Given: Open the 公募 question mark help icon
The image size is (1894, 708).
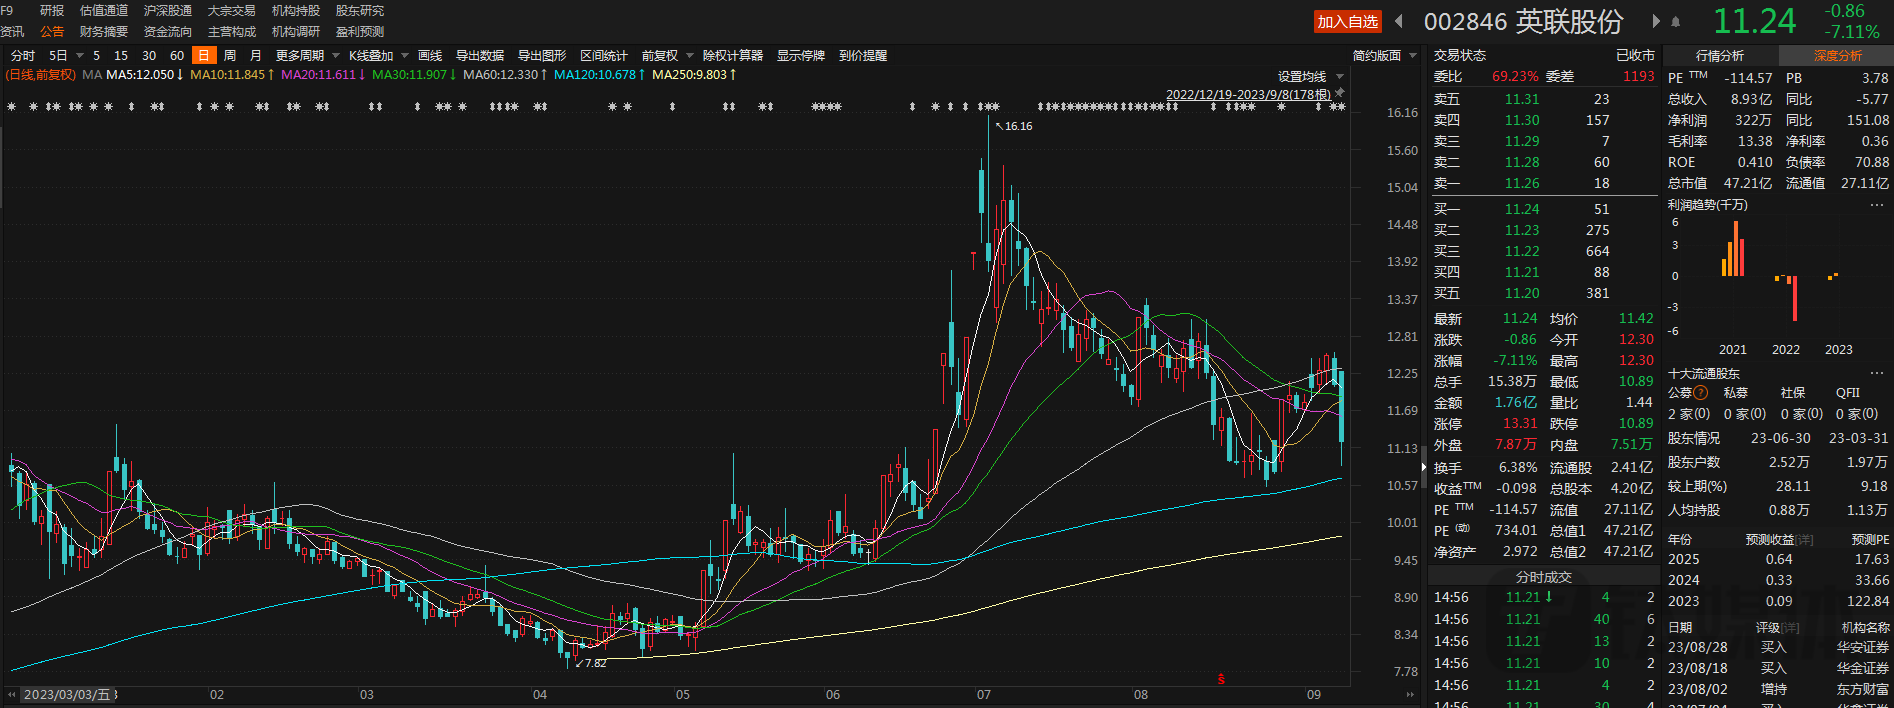Looking at the screenshot, I should pos(1700,393).
